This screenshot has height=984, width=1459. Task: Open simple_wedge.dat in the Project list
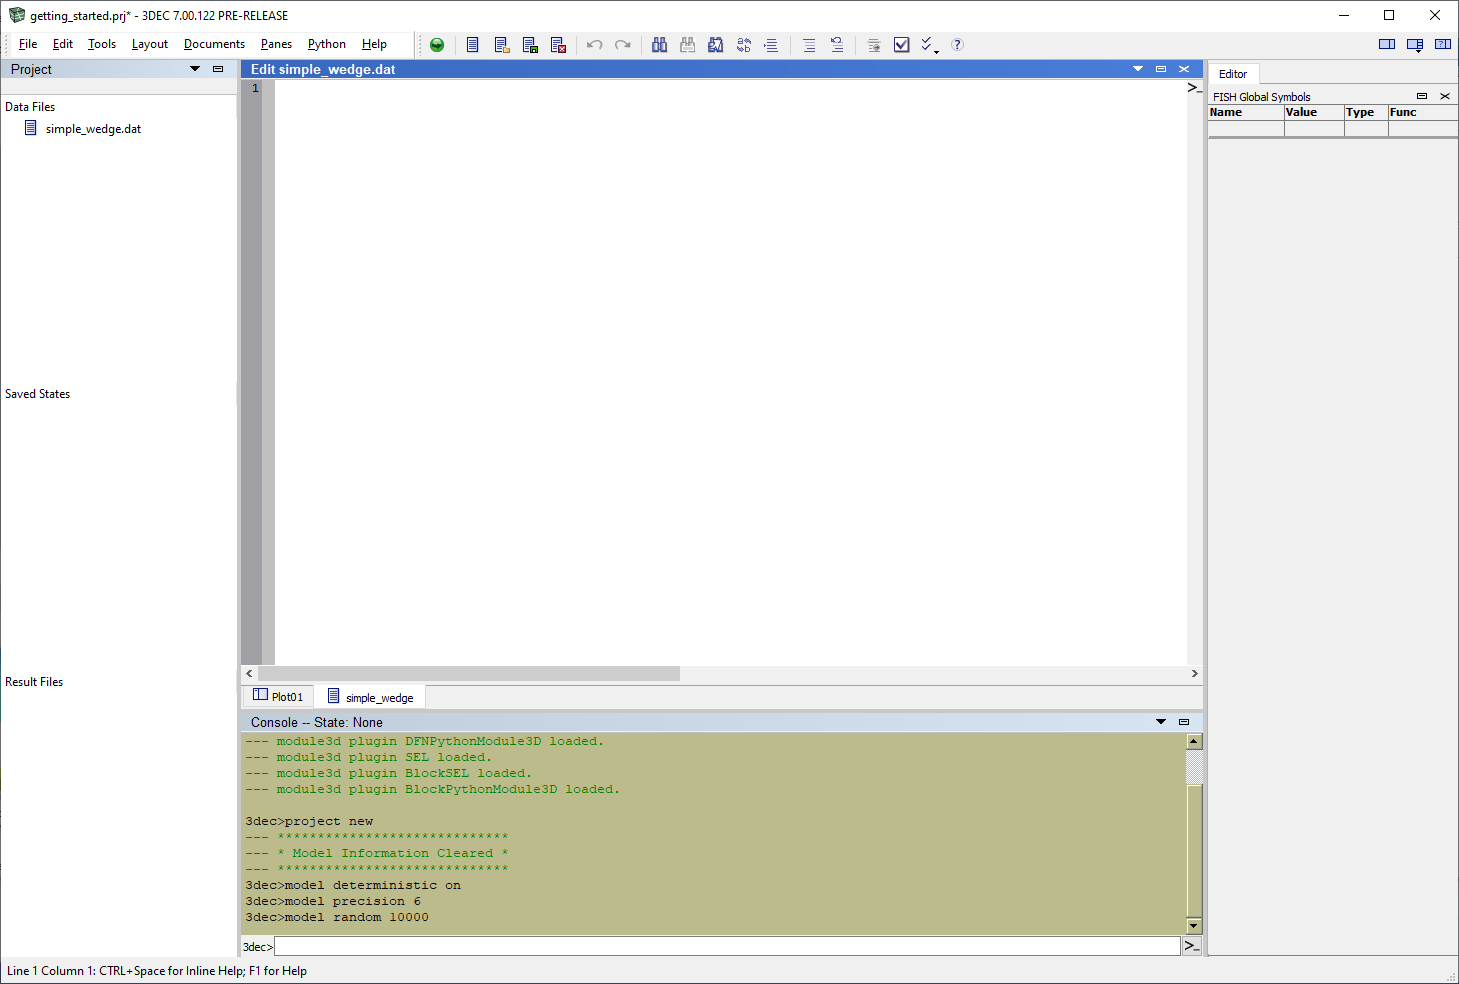[93, 129]
